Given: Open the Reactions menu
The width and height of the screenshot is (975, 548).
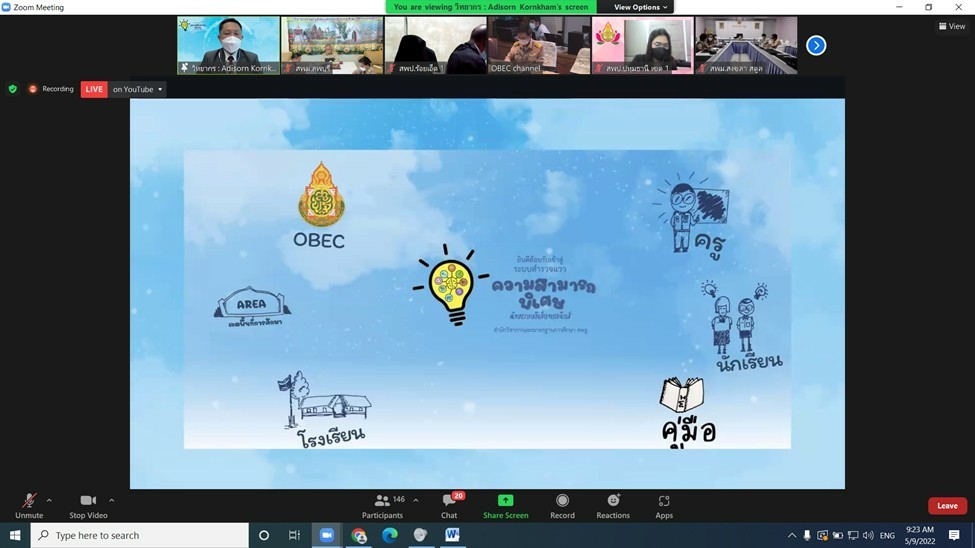Looking at the screenshot, I should point(613,506).
